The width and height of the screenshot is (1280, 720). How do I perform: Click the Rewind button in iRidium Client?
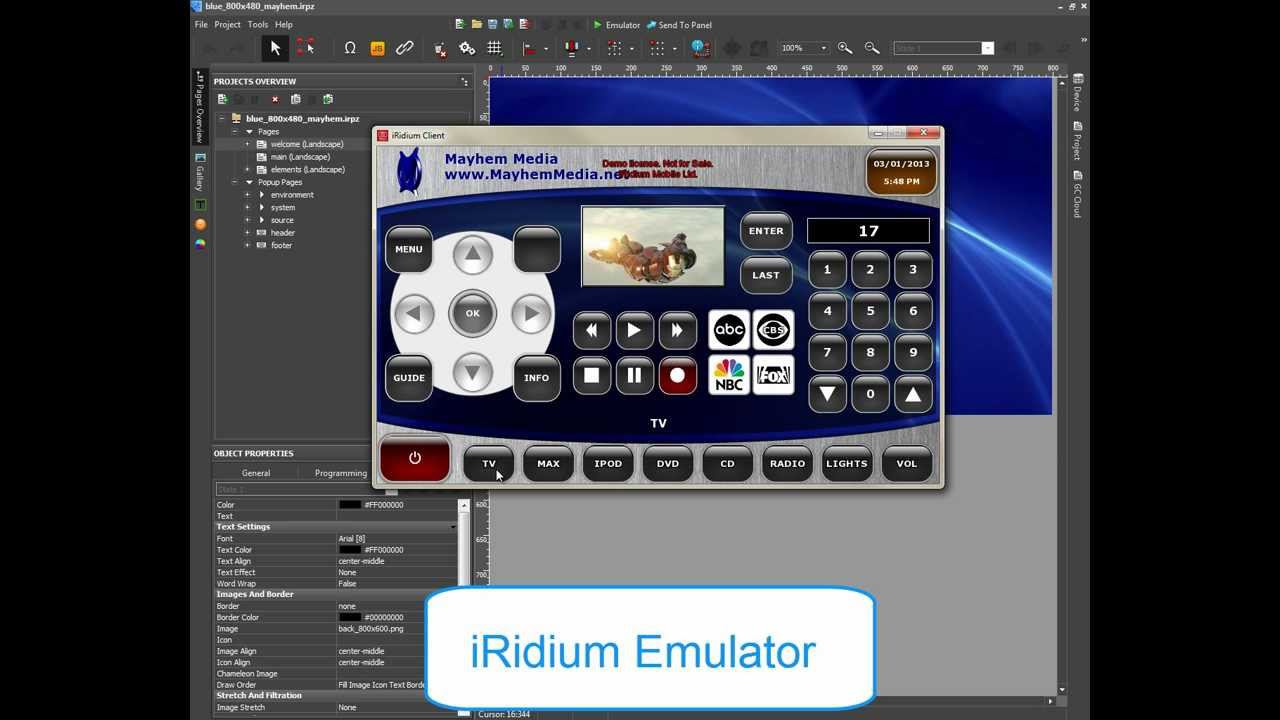point(592,330)
